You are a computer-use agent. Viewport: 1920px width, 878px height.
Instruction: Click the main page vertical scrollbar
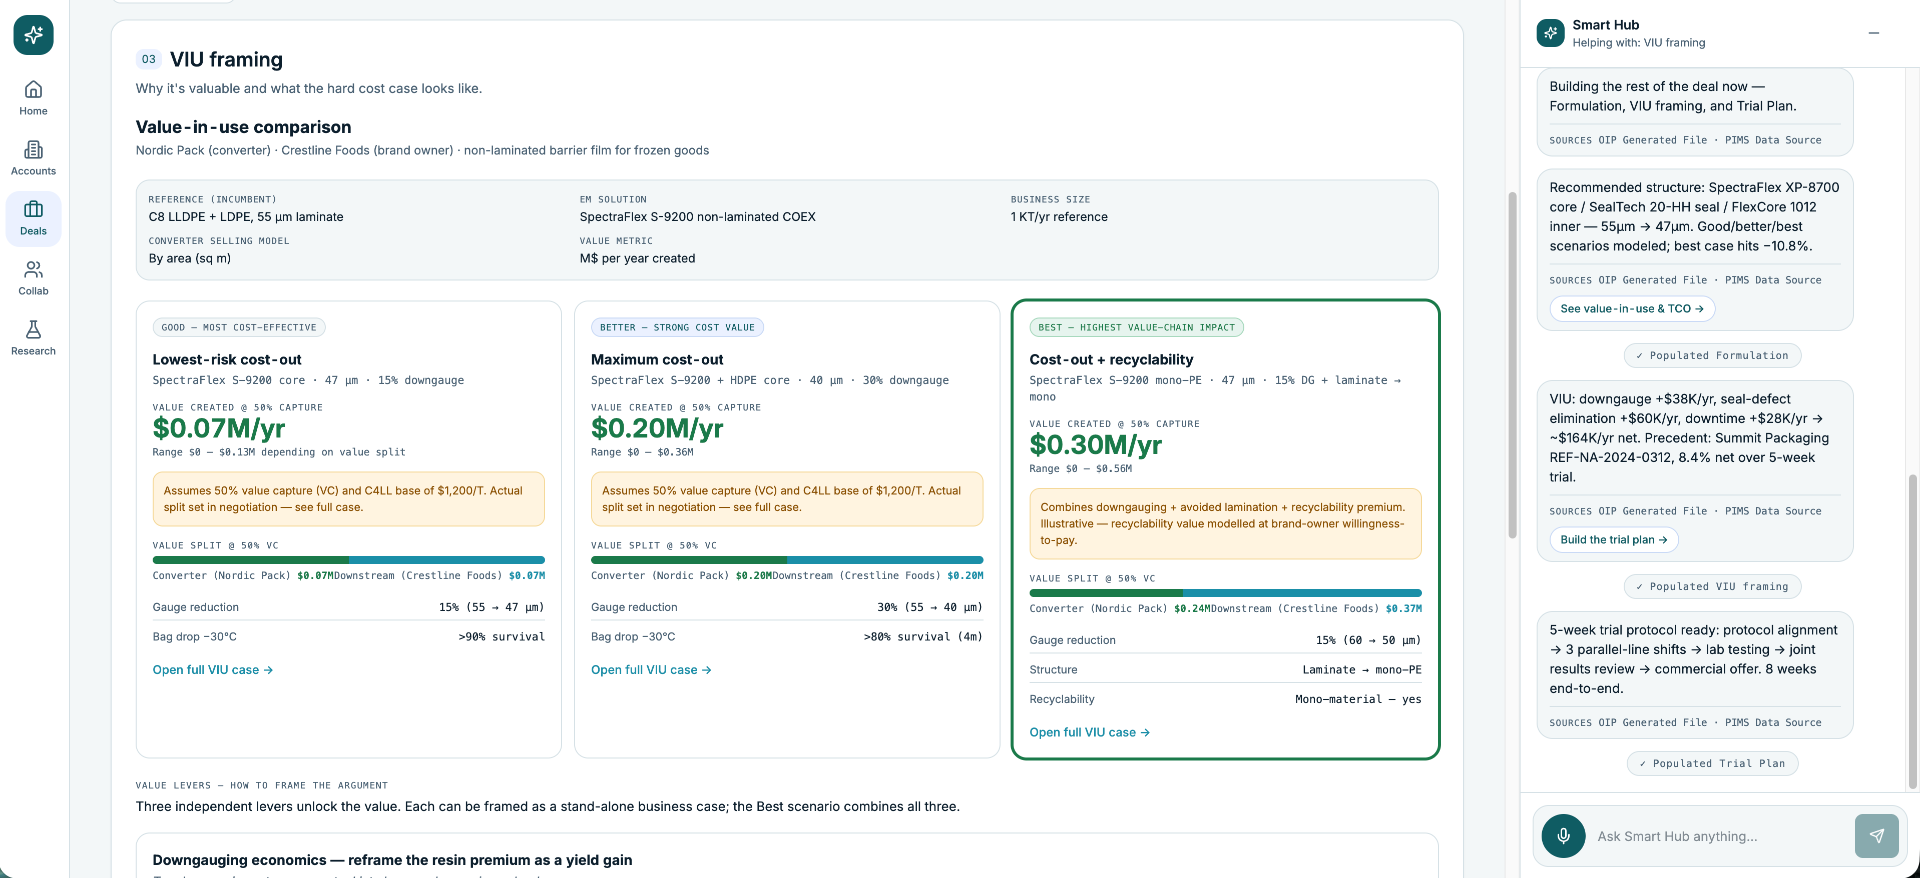[x=1512, y=365]
